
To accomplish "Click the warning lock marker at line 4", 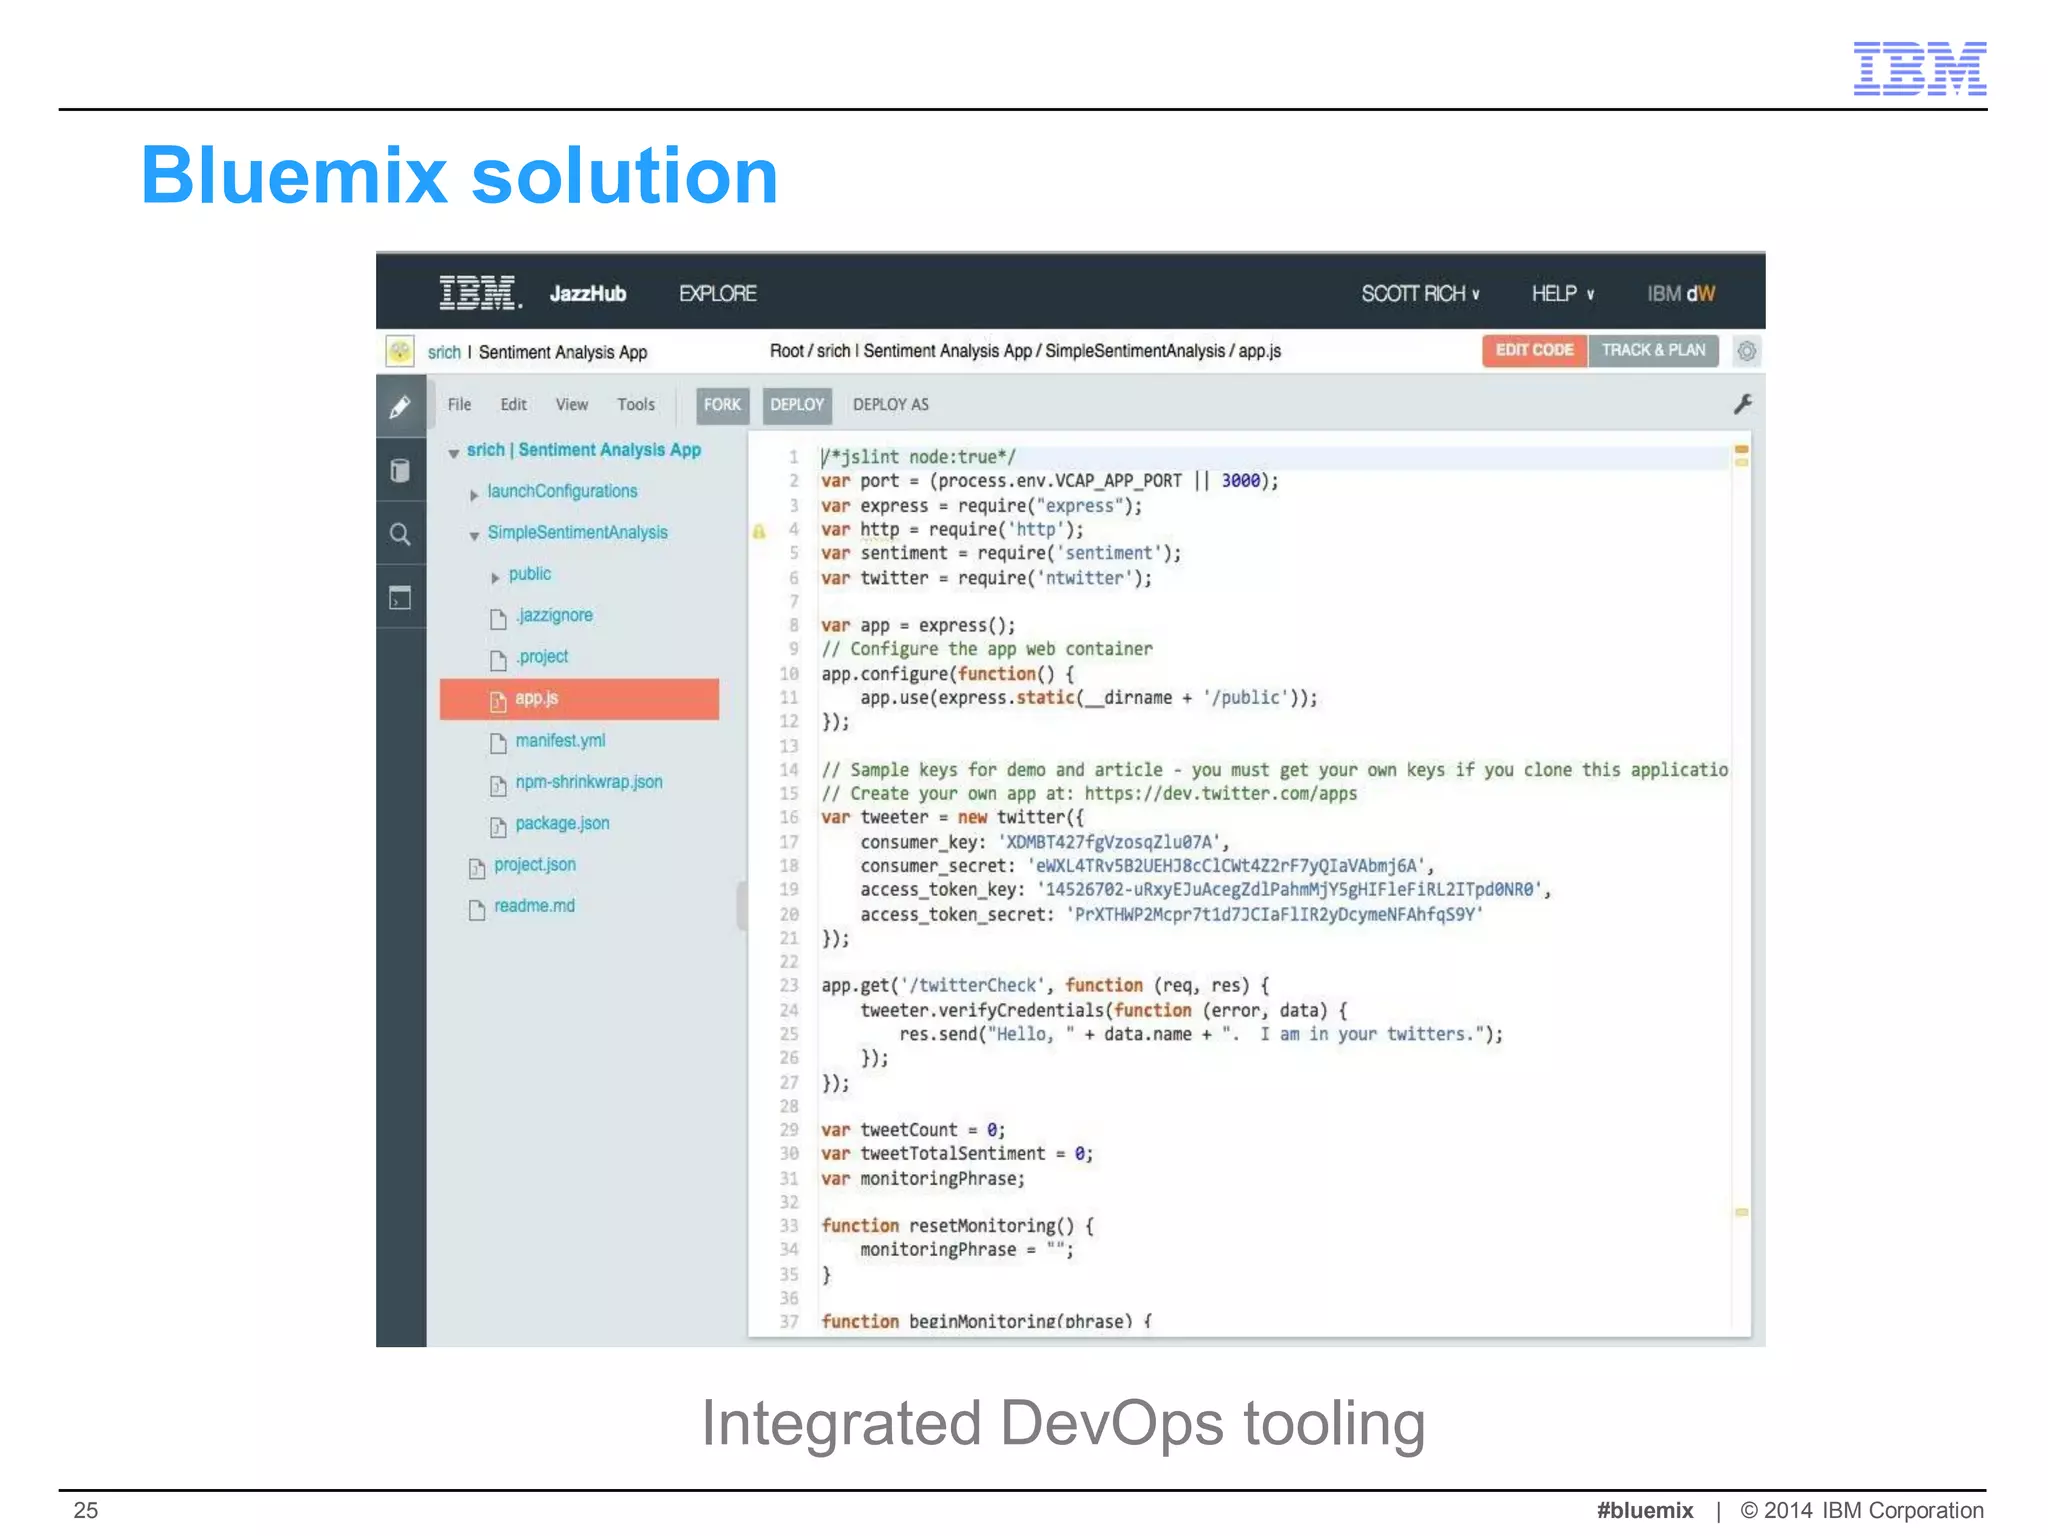I will point(759,531).
